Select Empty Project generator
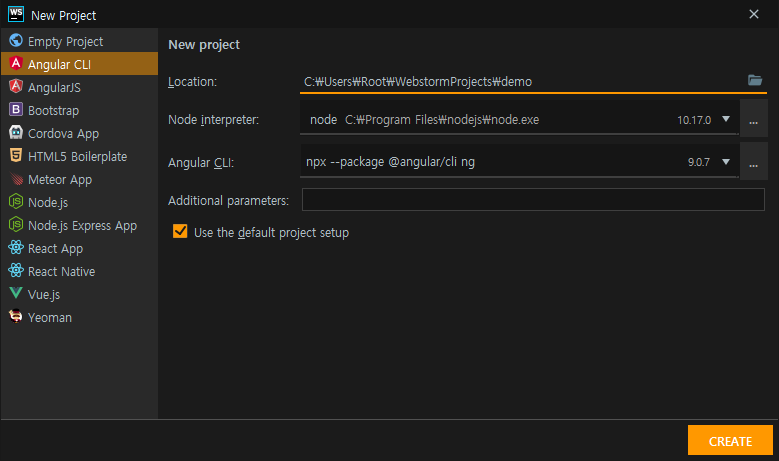779x461 pixels. (x=79, y=41)
